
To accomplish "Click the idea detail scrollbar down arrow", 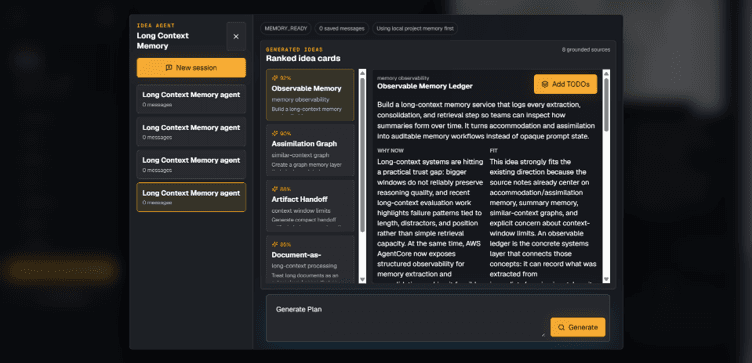I will 606,280.
